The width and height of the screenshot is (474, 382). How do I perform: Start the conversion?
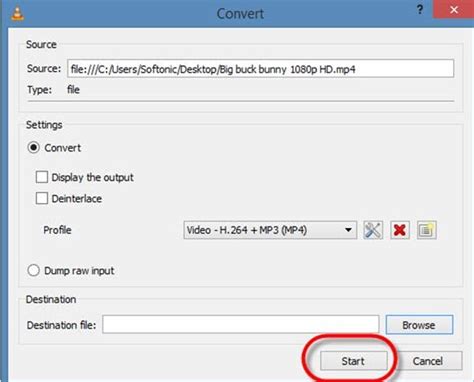click(354, 361)
